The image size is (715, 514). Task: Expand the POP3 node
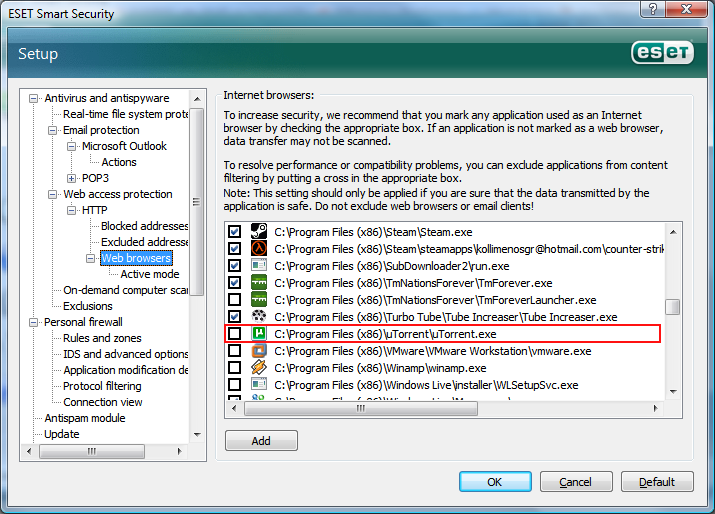72,178
